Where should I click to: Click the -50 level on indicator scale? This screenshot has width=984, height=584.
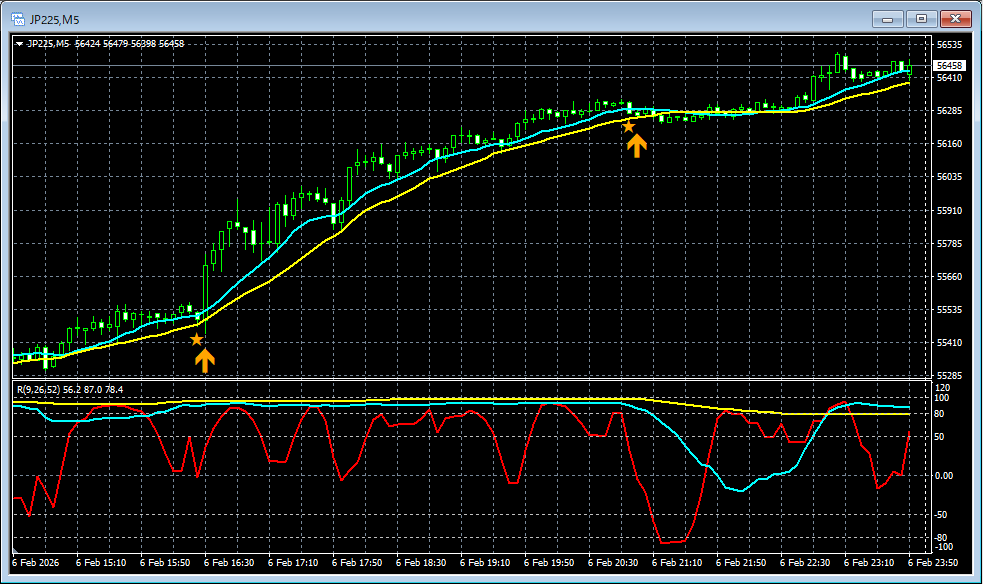coord(939,515)
